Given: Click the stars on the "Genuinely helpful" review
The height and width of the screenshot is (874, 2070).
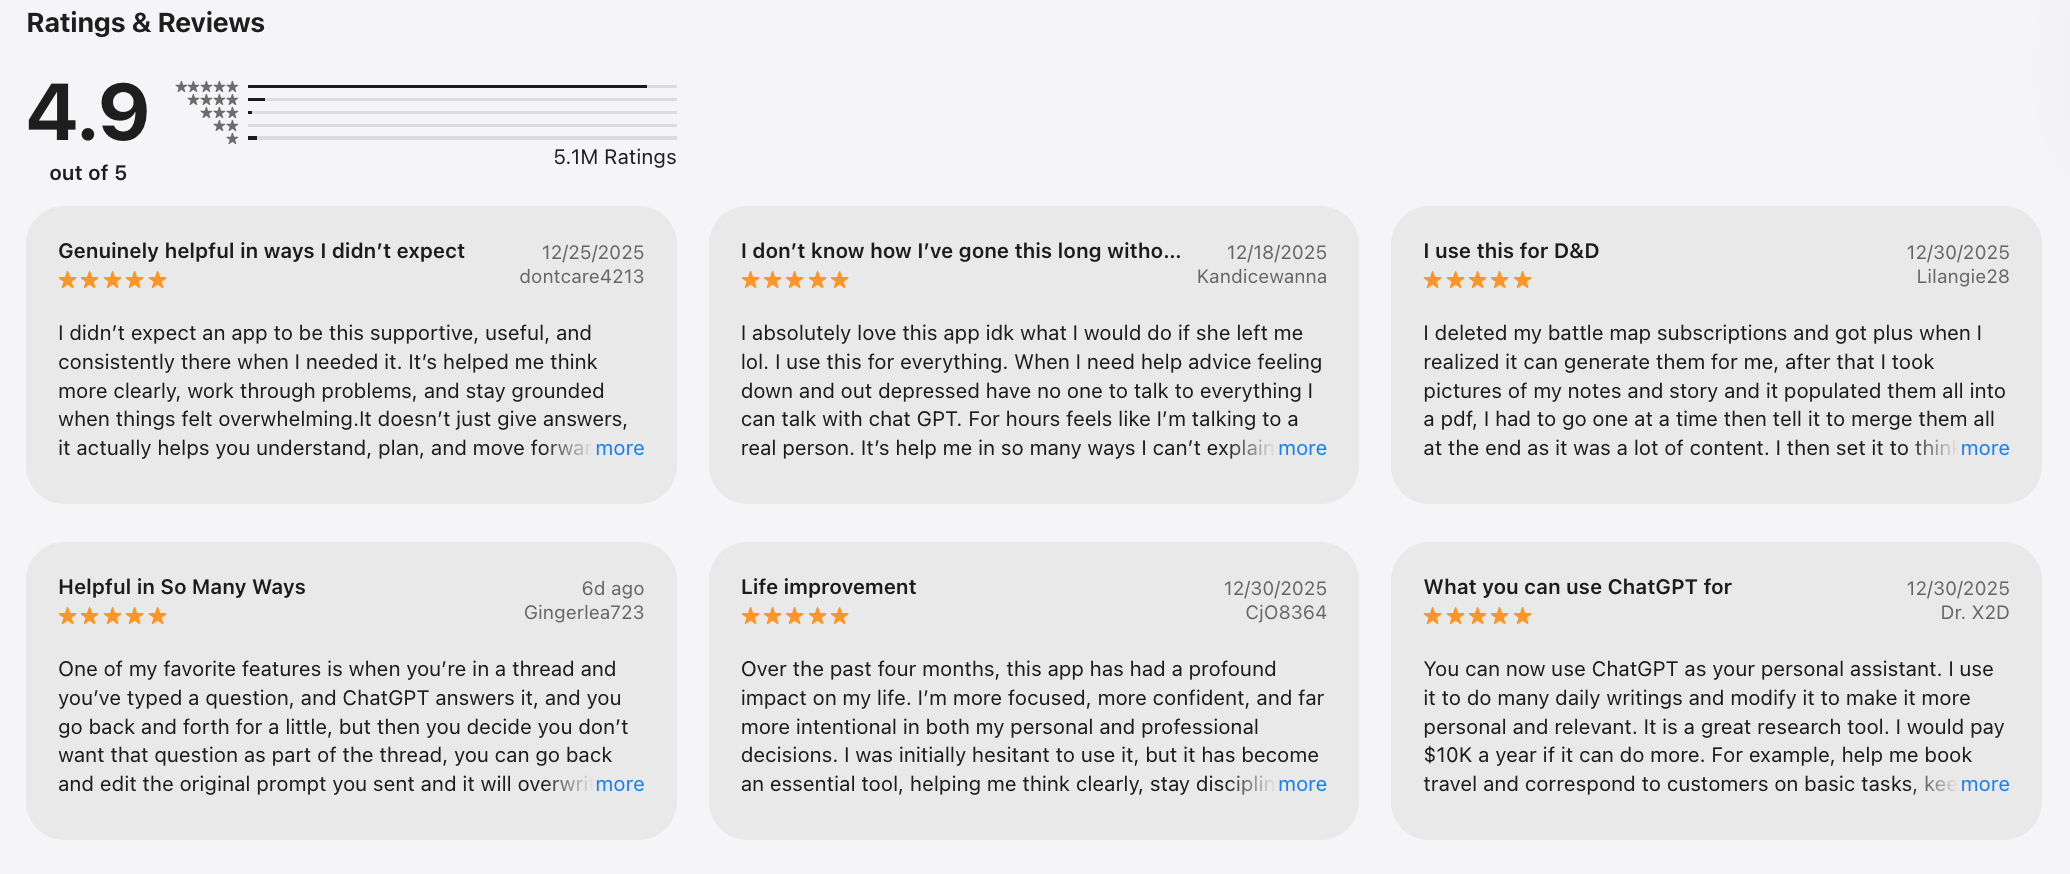Looking at the screenshot, I should pyautogui.click(x=112, y=280).
